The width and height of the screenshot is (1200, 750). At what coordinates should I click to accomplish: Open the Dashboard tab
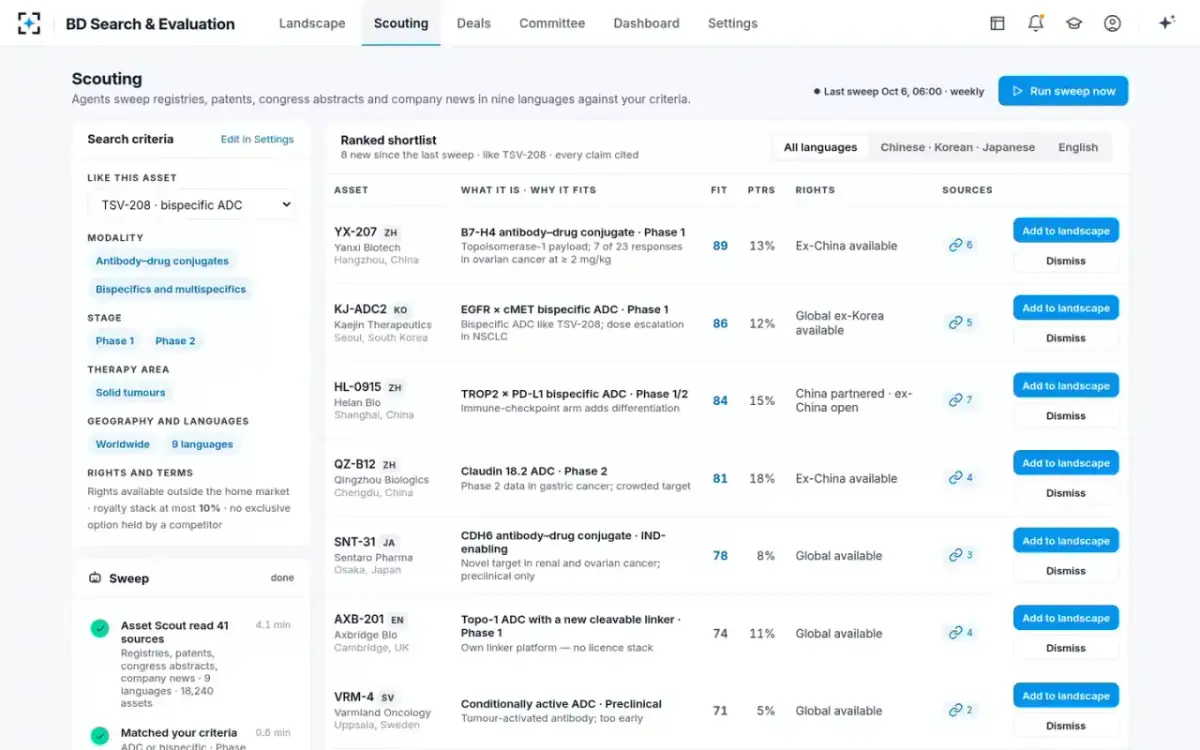(646, 23)
